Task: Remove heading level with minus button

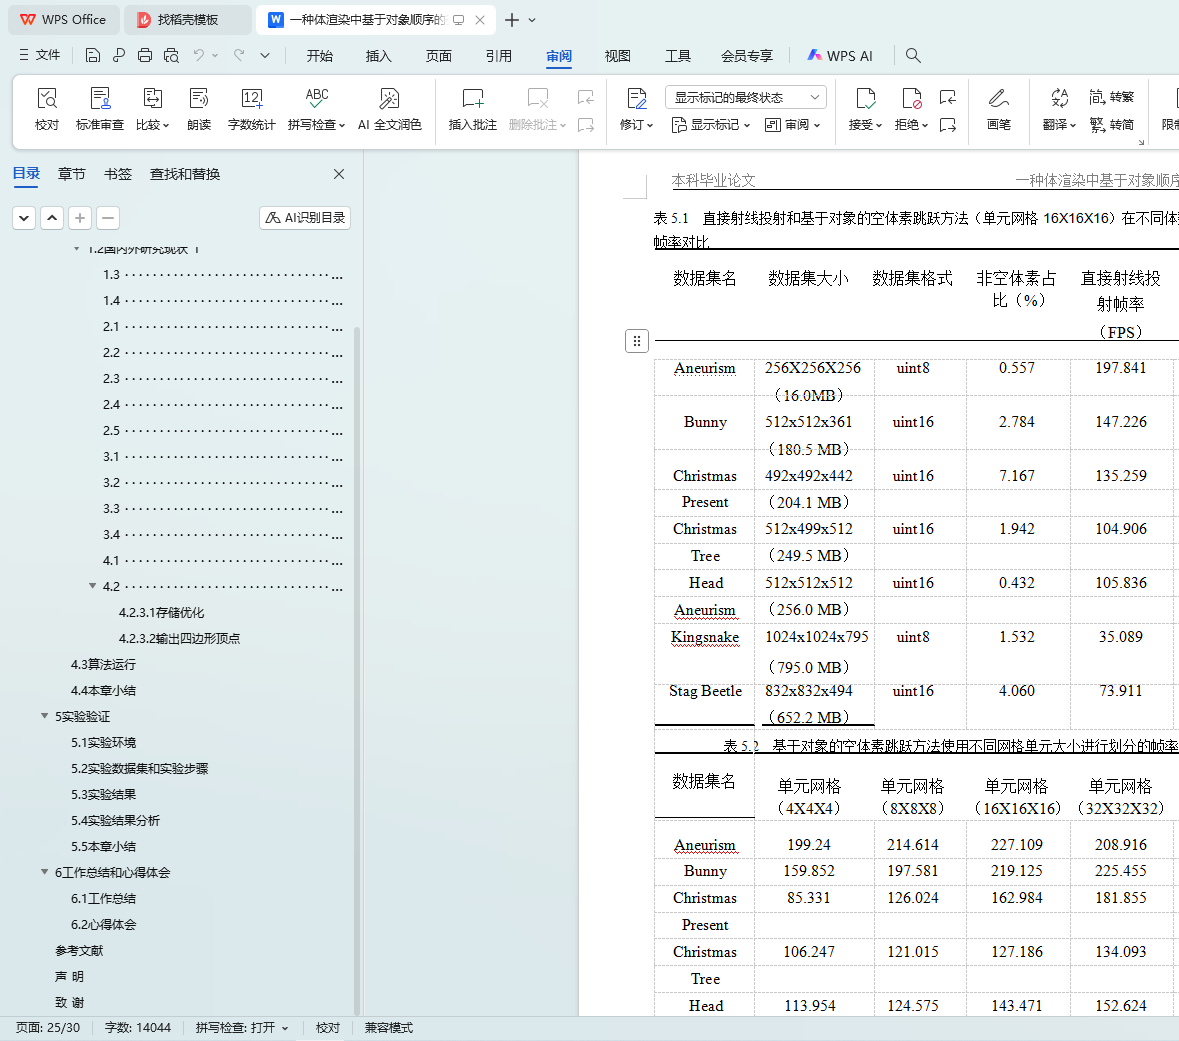Action: (x=108, y=218)
